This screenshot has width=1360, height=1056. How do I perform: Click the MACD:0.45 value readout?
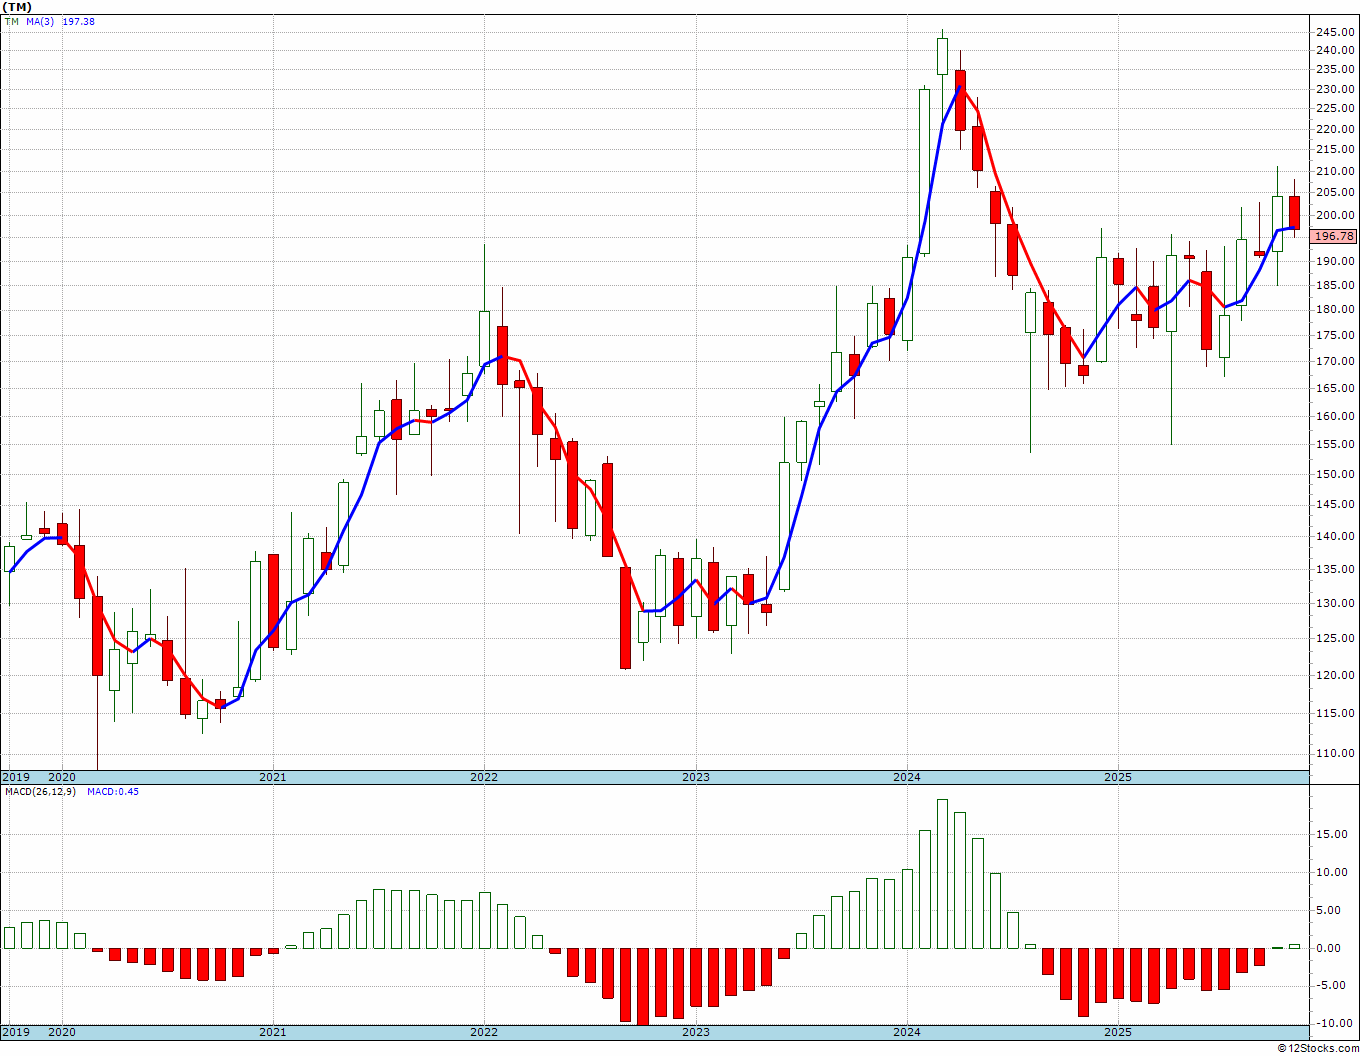point(113,792)
